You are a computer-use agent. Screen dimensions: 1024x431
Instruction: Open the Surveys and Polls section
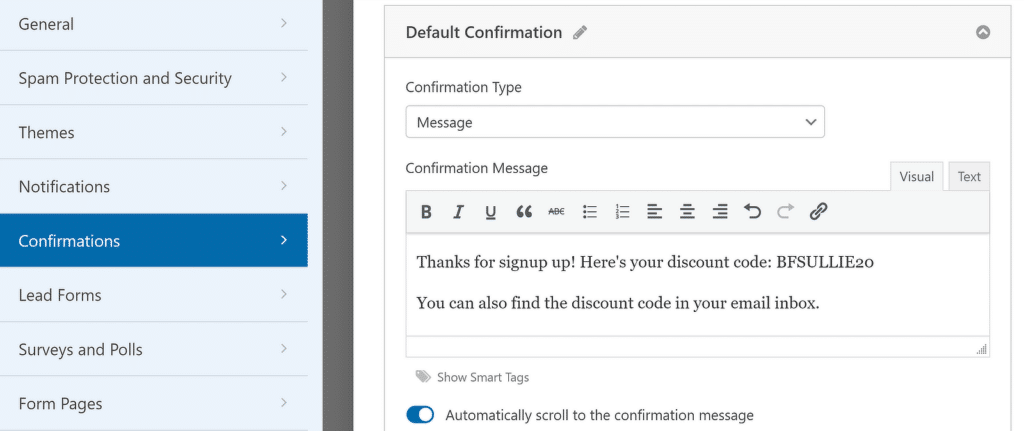[x=153, y=349]
